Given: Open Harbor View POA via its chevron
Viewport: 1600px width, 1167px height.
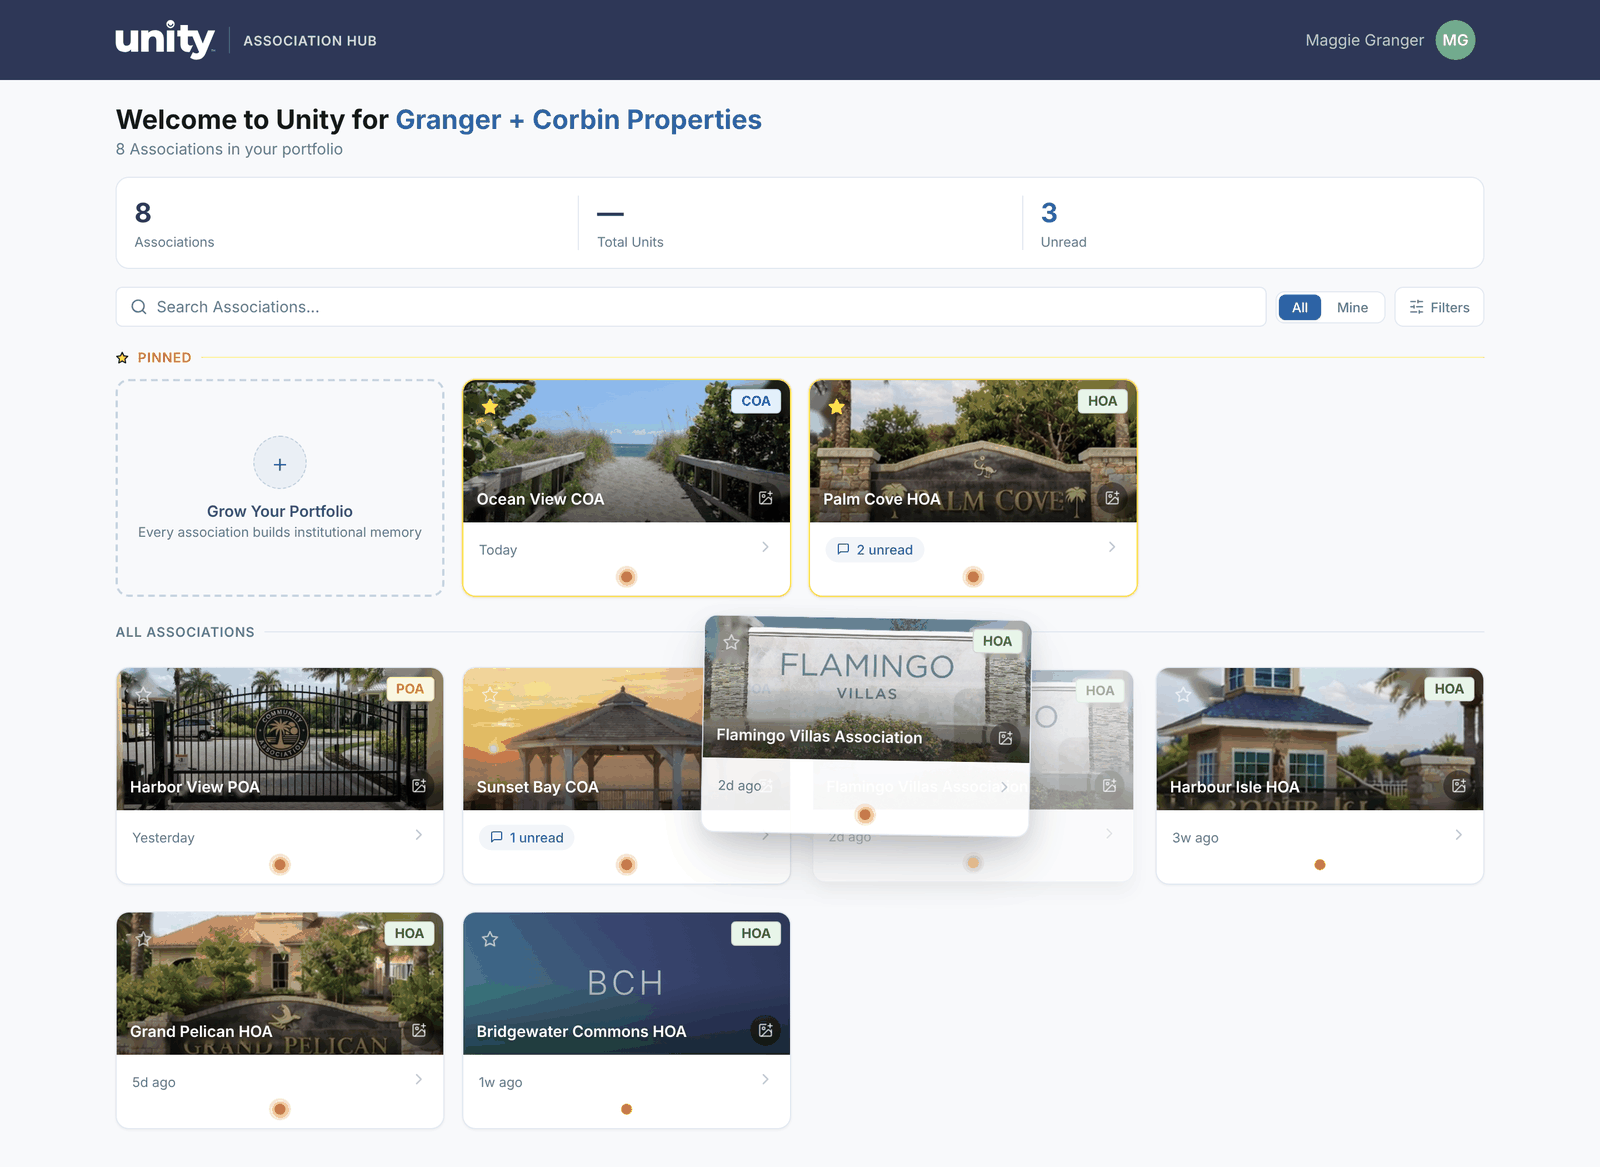Looking at the screenshot, I should click(418, 835).
